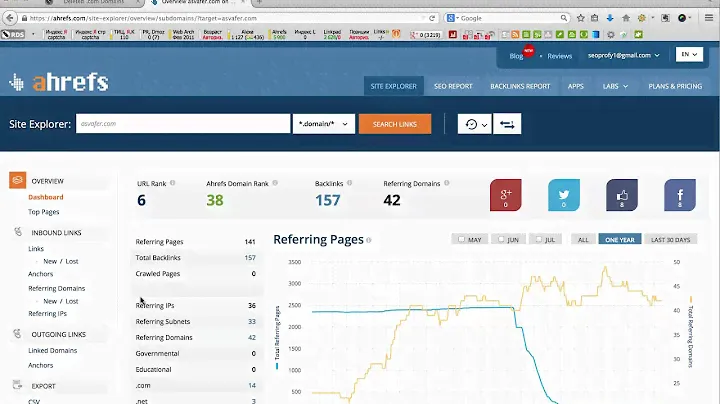Click the orange Overview sidebar icon
The width and height of the screenshot is (720, 404).
(17, 181)
